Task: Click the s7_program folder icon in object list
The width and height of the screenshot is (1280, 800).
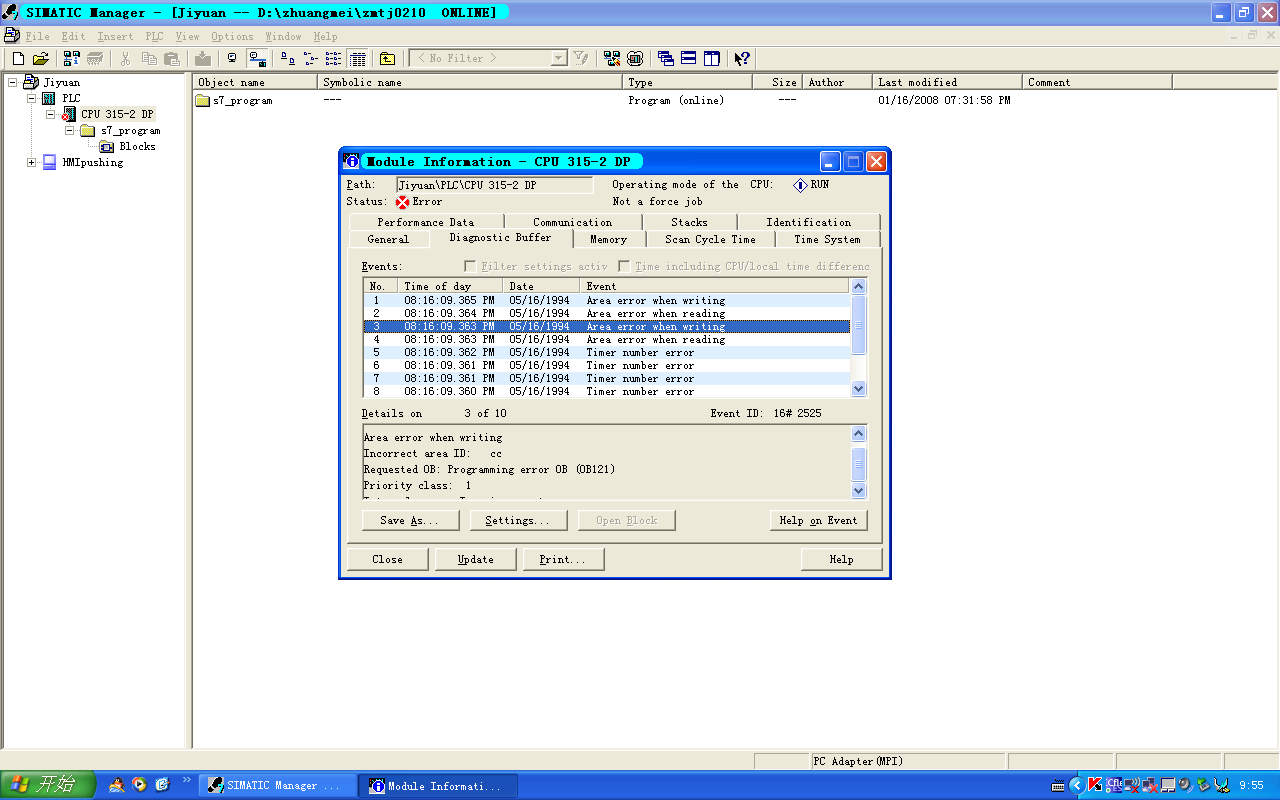Action: click(203, 100)
